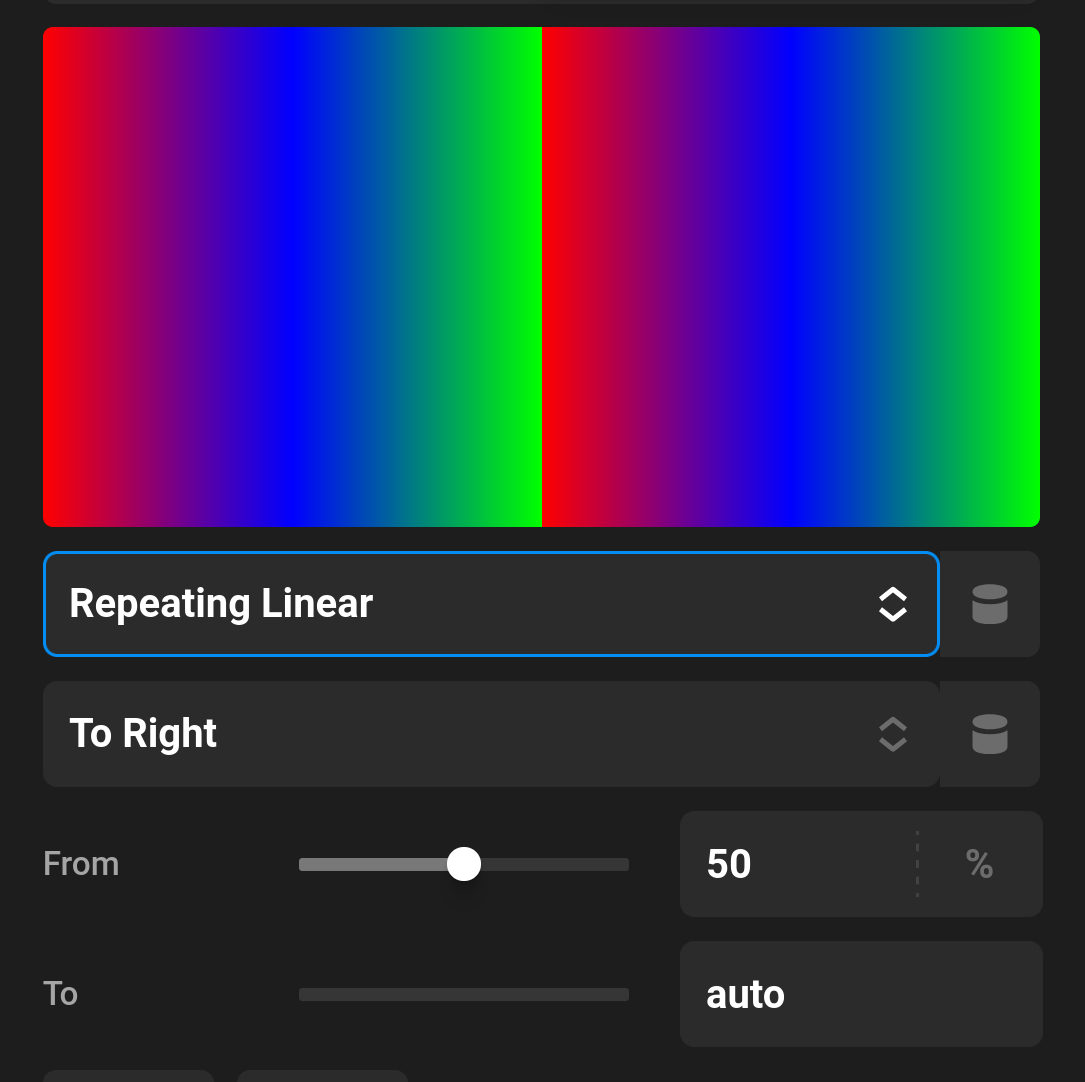Click the variable icon beside Repeating Linear
The height and width of the screenshot is (1082, 1085).
click(x=989, y=604)
